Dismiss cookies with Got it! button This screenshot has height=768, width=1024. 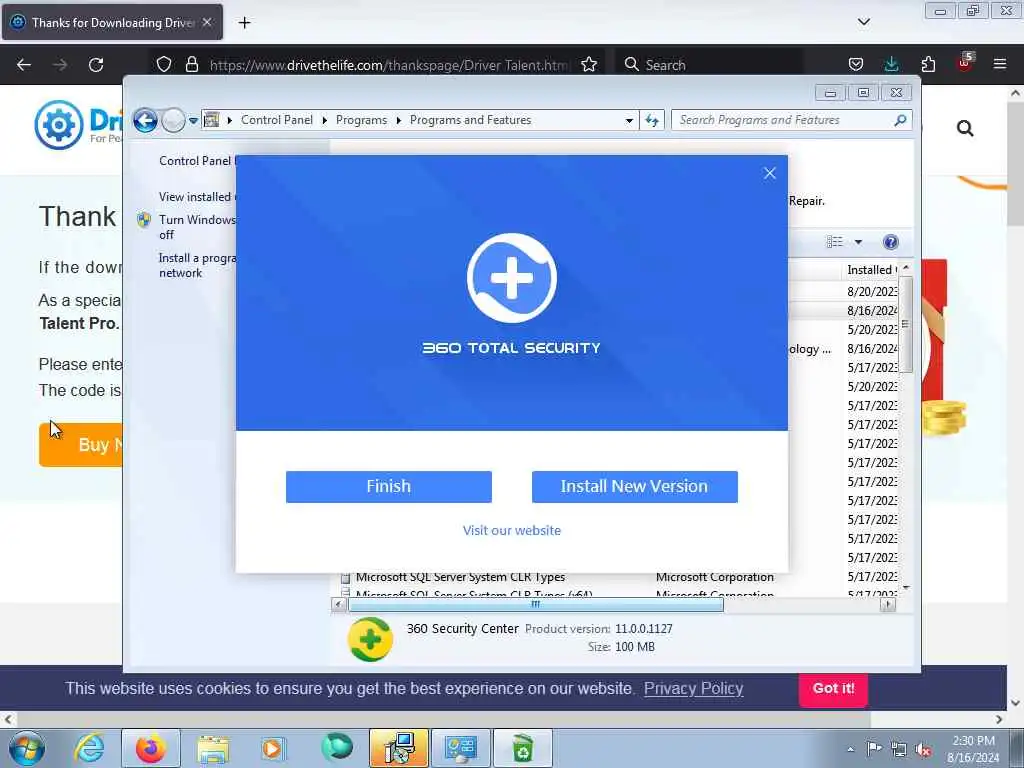[833, 689]
